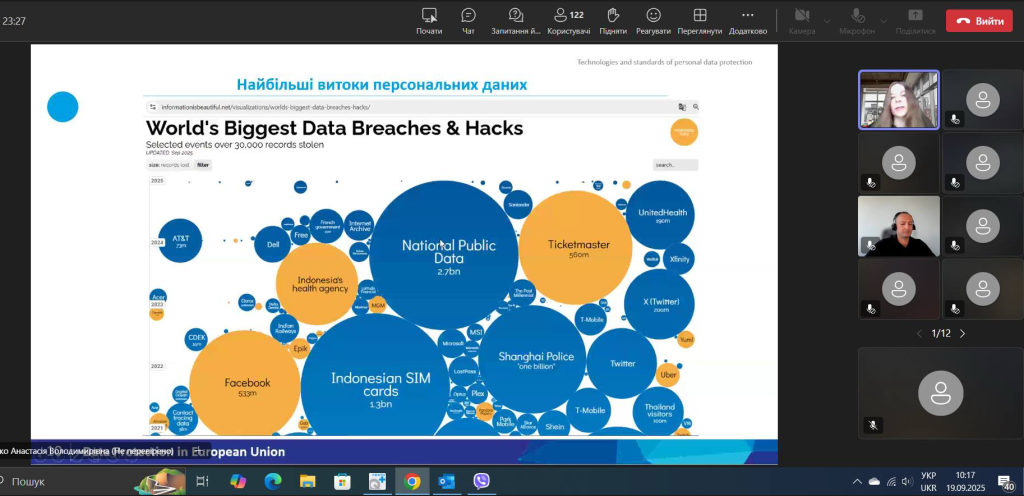
Task: Go to the next participants page arrow
Action: pyautogui.click(x=962, y=333)
